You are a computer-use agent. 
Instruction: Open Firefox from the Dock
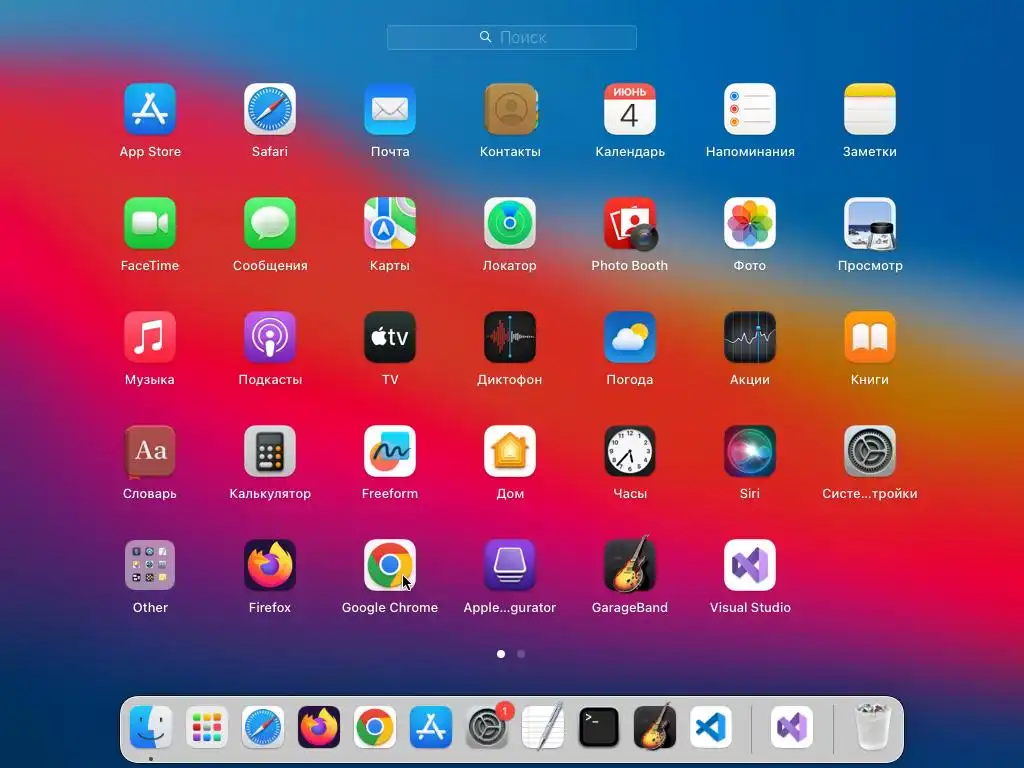[x=319, y=727]
